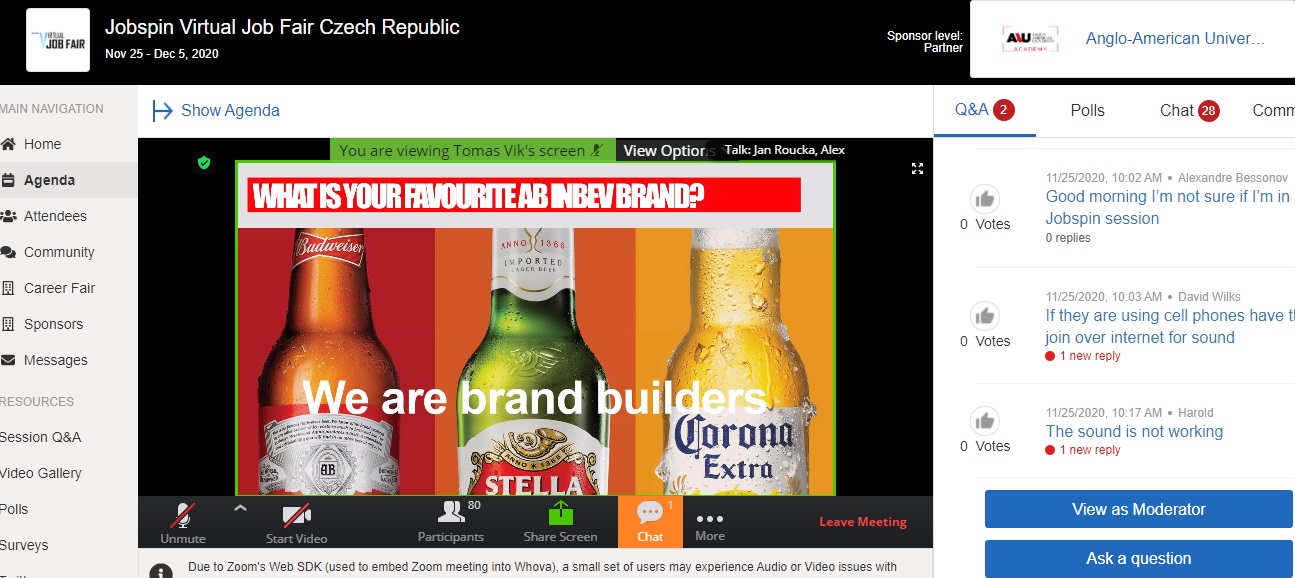Open Polls under Resources

pyautogui.click(x=14, y=509)
